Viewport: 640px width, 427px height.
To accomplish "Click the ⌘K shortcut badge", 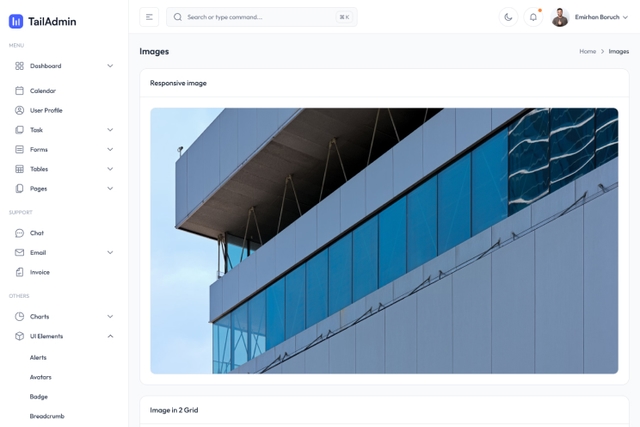I will pos(344,17).
